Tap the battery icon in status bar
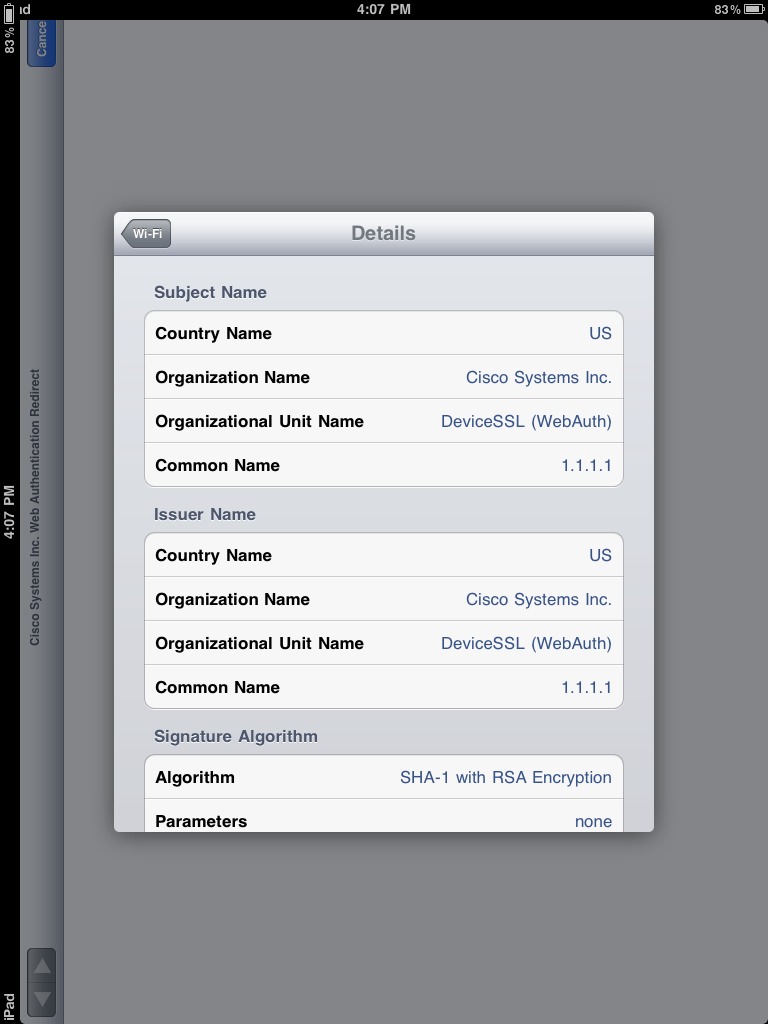 pyautogui.click(x=752, y=9)
